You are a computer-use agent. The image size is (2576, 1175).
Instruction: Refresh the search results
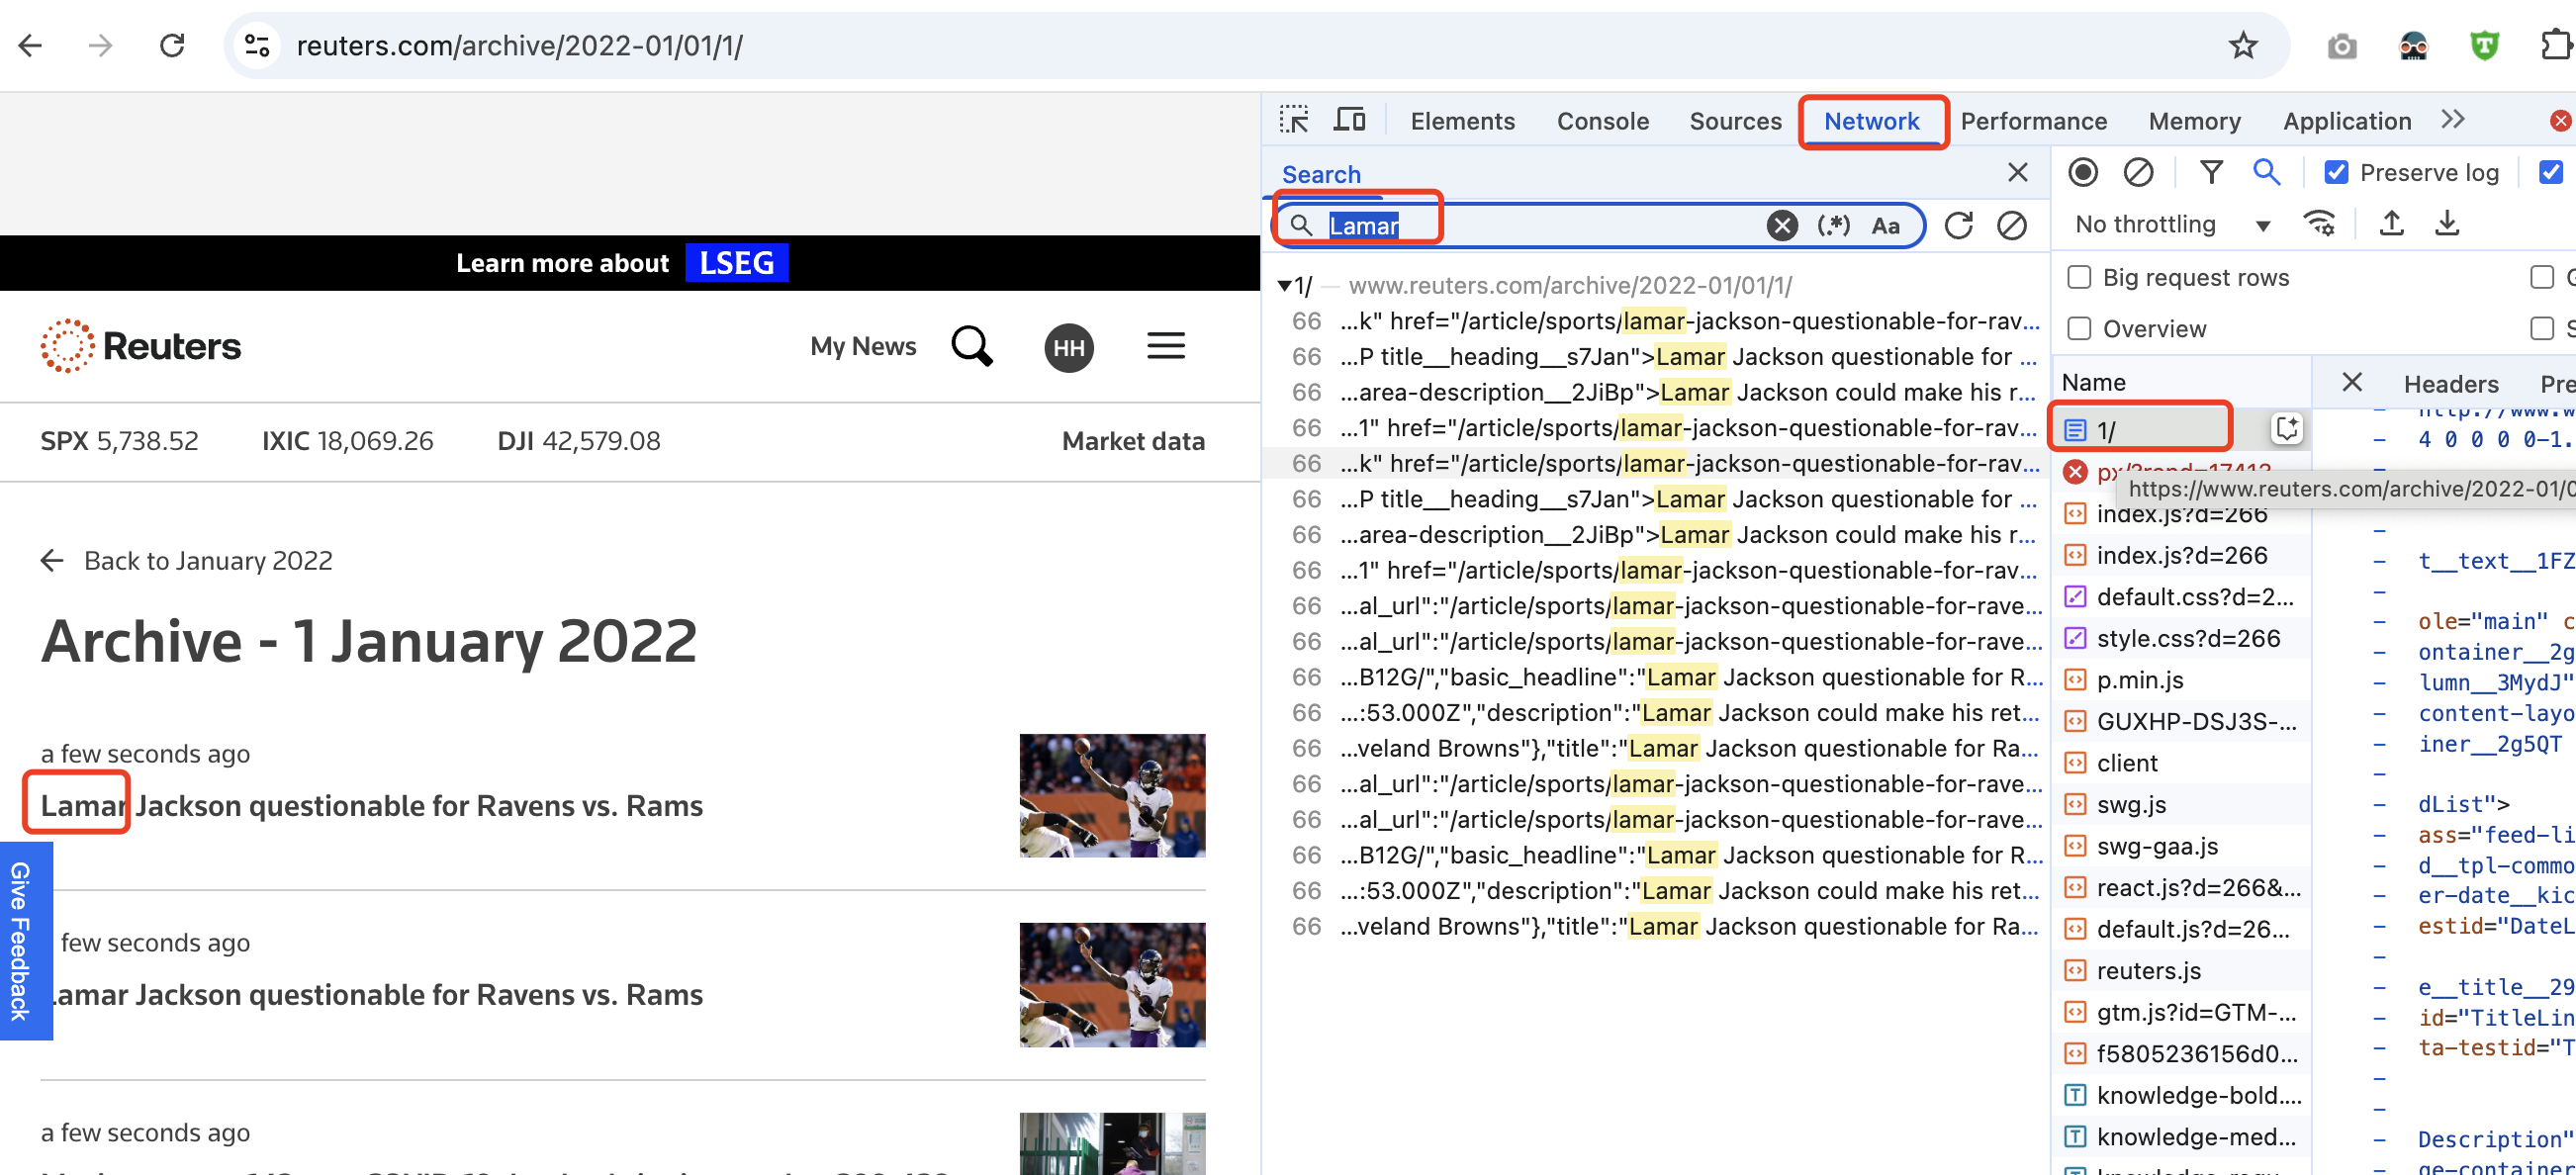[x=1959, y=225]
